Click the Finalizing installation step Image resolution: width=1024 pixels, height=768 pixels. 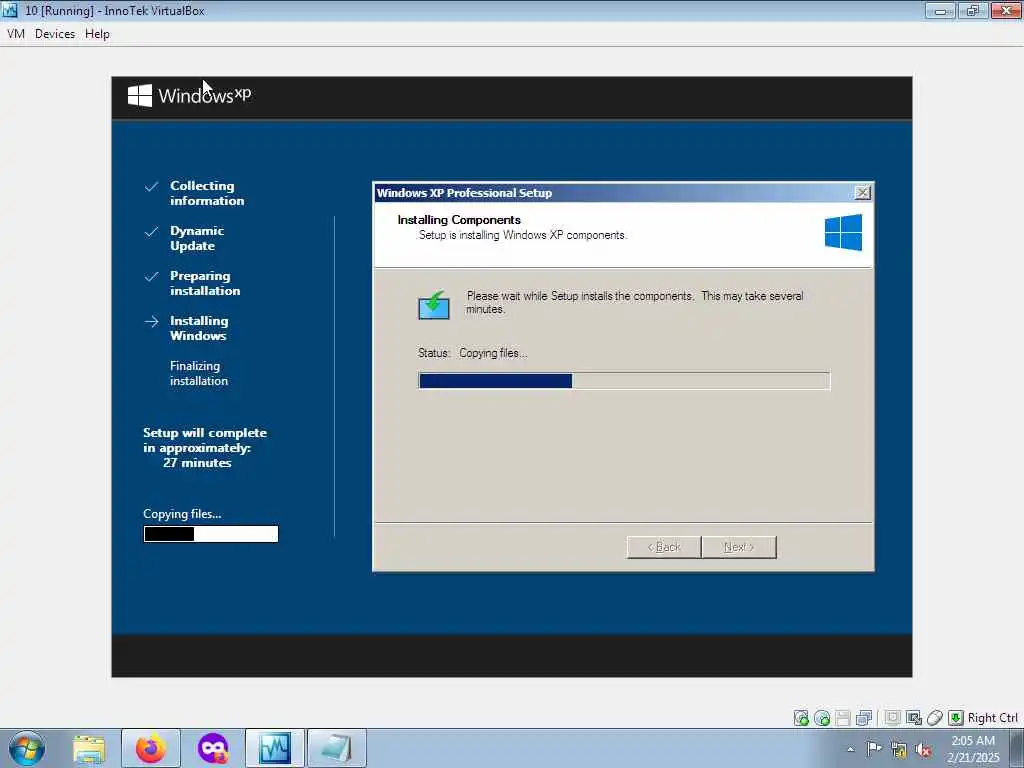199,374
